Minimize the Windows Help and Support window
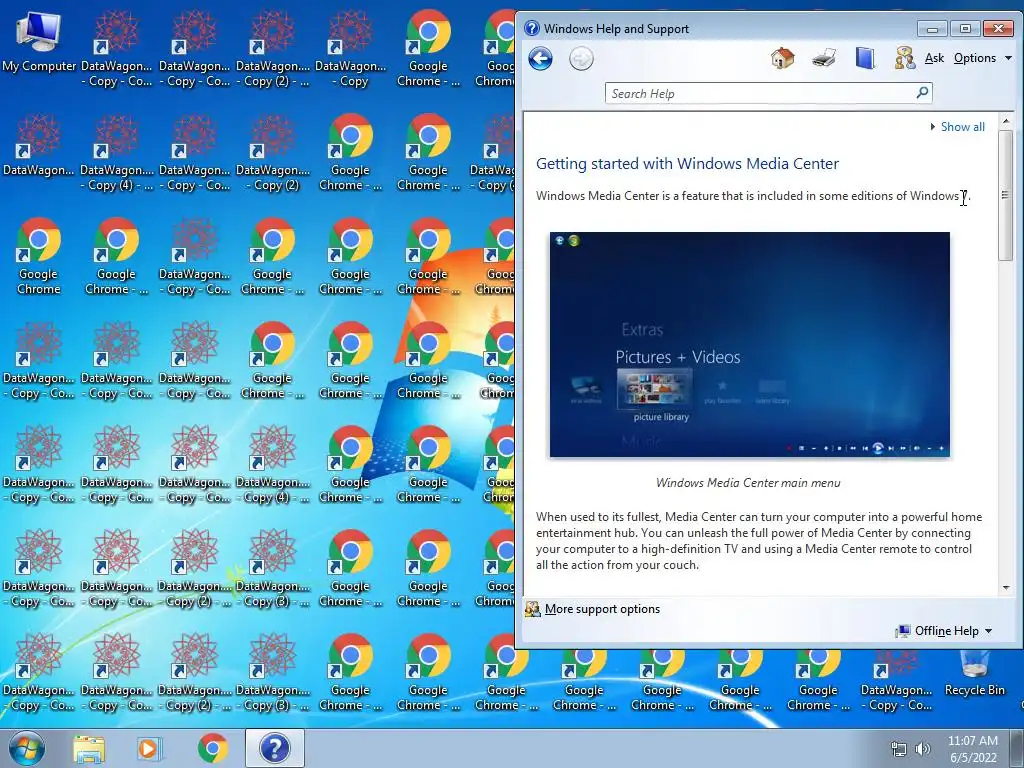Image resolution: width=1024 pixels, height=768 pixels. click(932, 29)
